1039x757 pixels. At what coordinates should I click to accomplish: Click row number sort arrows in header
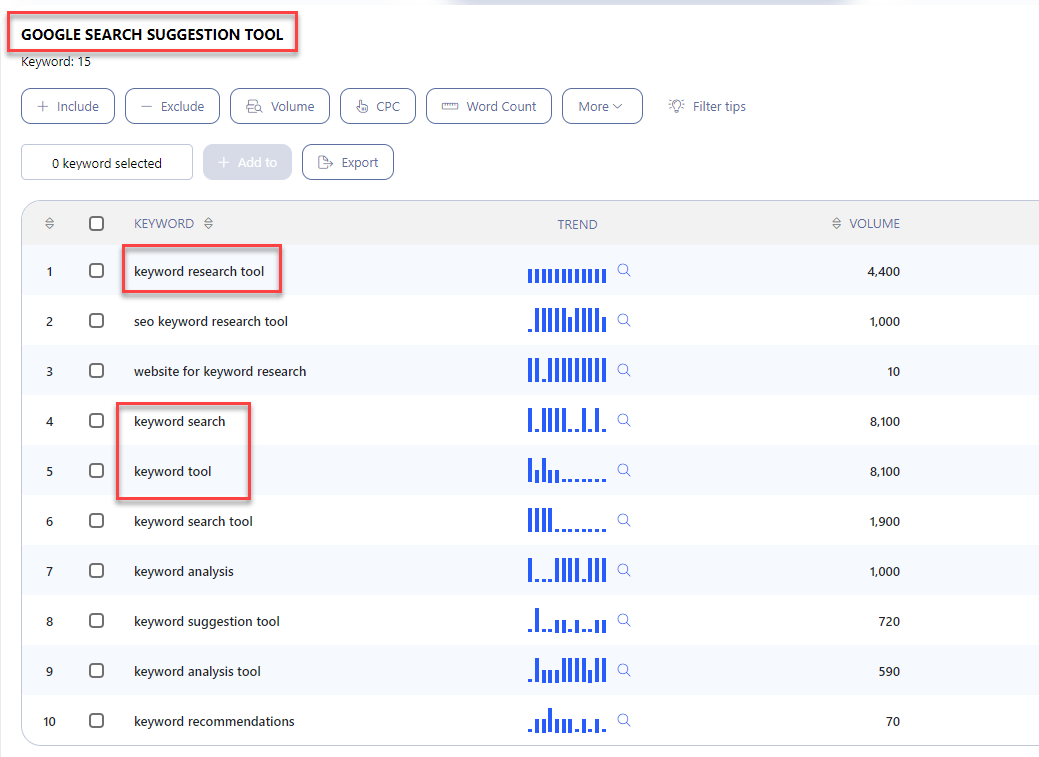tap(50, 223)
